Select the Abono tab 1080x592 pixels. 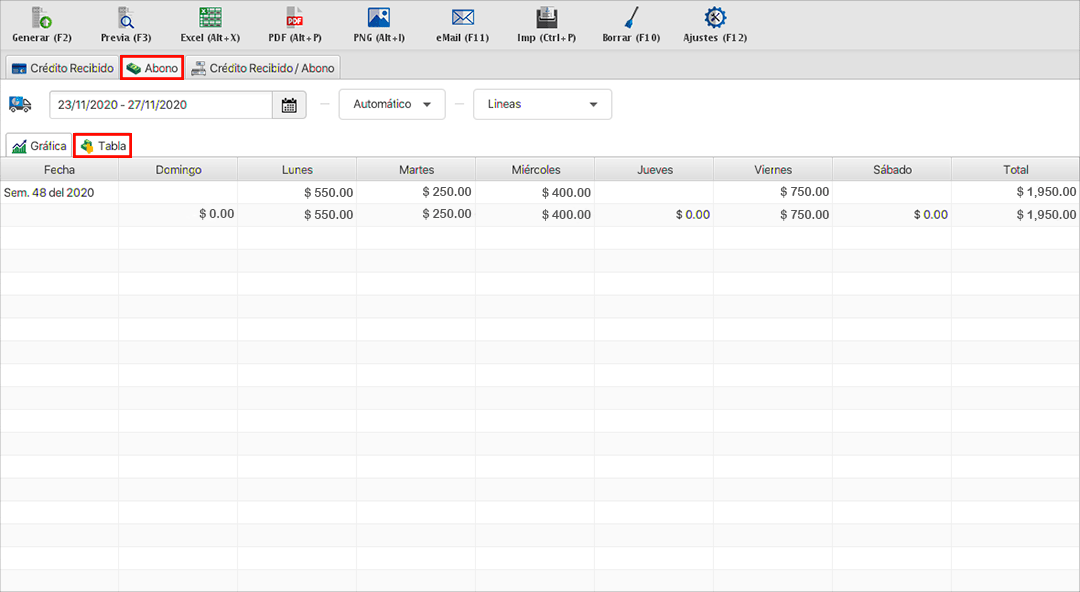click(152, 68)
